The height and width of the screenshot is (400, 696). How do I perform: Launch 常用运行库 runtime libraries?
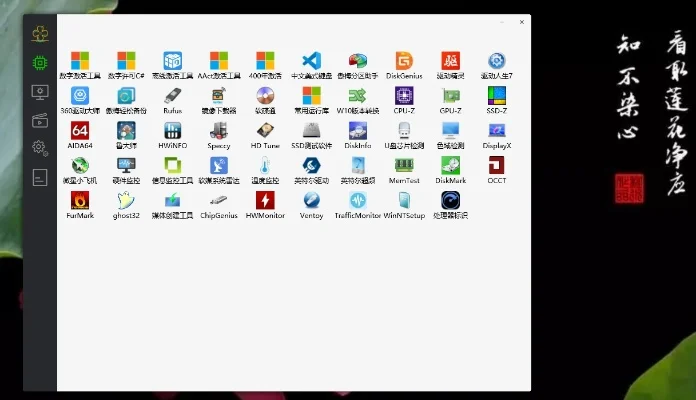pyautogui.click(x=311, y=100)
